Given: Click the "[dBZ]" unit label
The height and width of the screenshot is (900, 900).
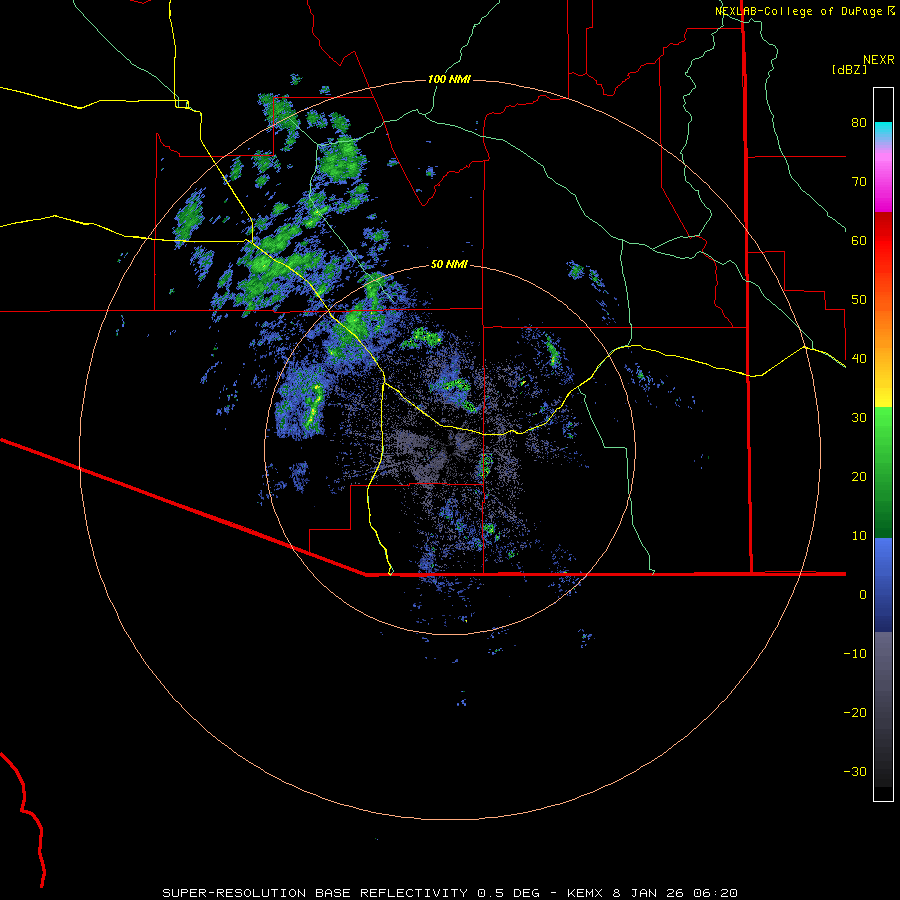Looking at the screenshot, I should 849,69.
